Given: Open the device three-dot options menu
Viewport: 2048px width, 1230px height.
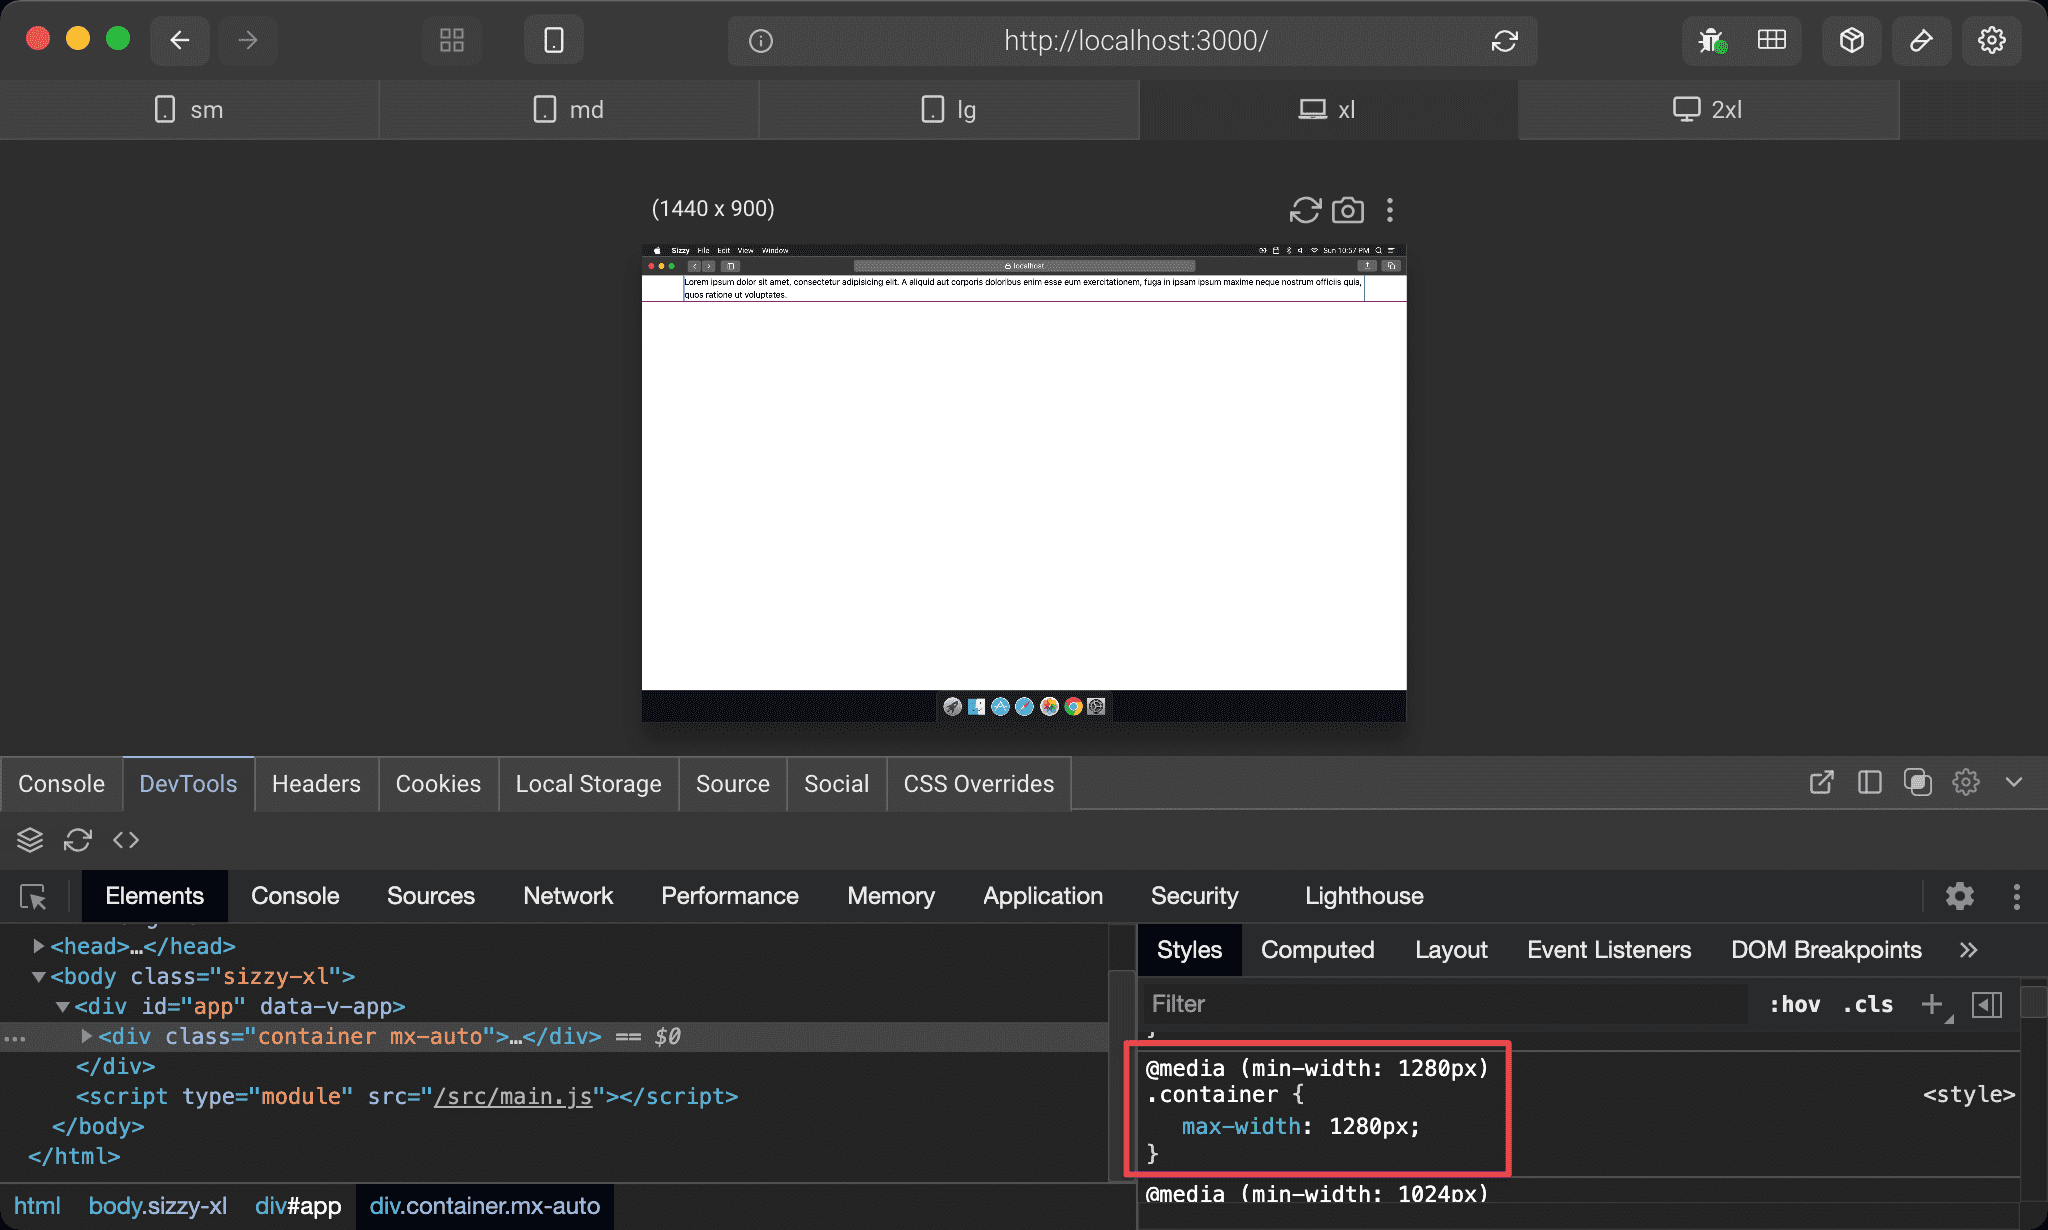Looking at the screenshot, I should click(1390, 210).
